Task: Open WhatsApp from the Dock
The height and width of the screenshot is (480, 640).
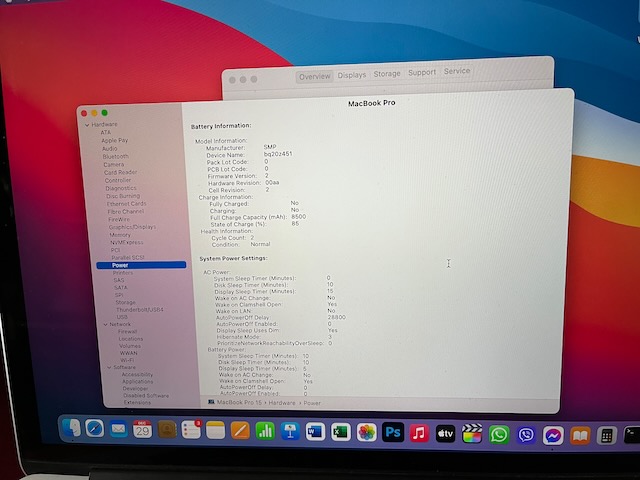Action: point(499,435)
